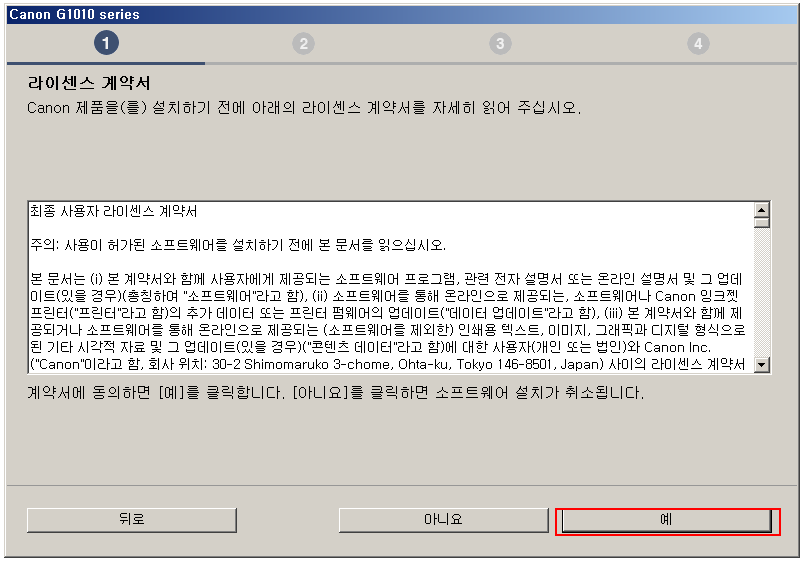Click the 라이센스 계약서 heading
804x563 pixels.
[89, 83]
